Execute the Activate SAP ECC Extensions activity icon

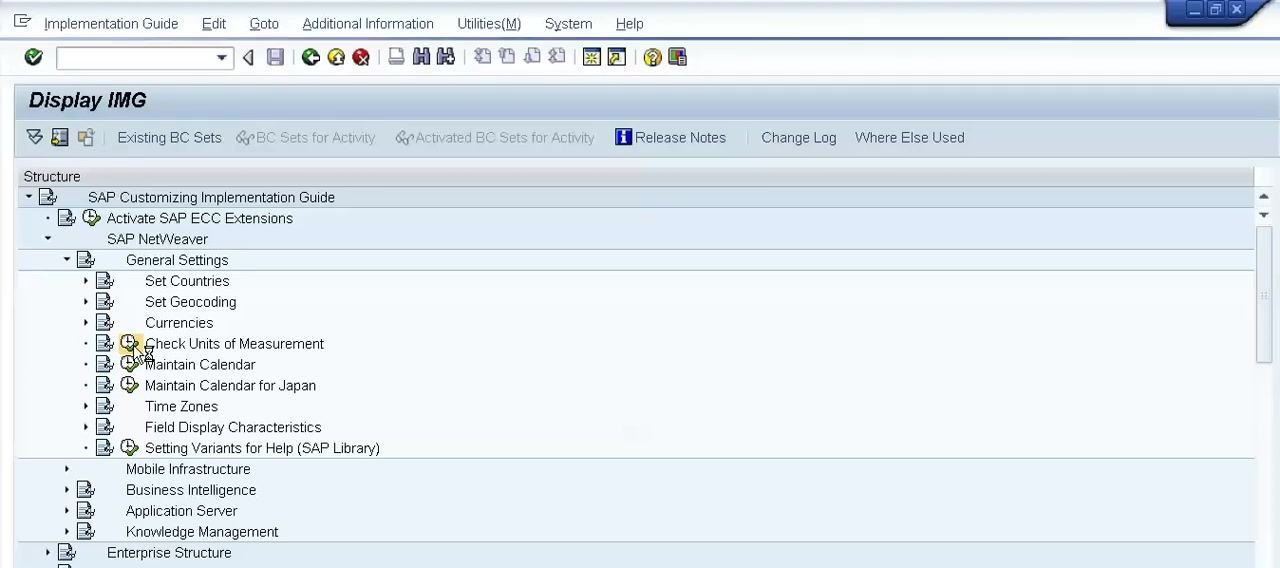point(91,218)
